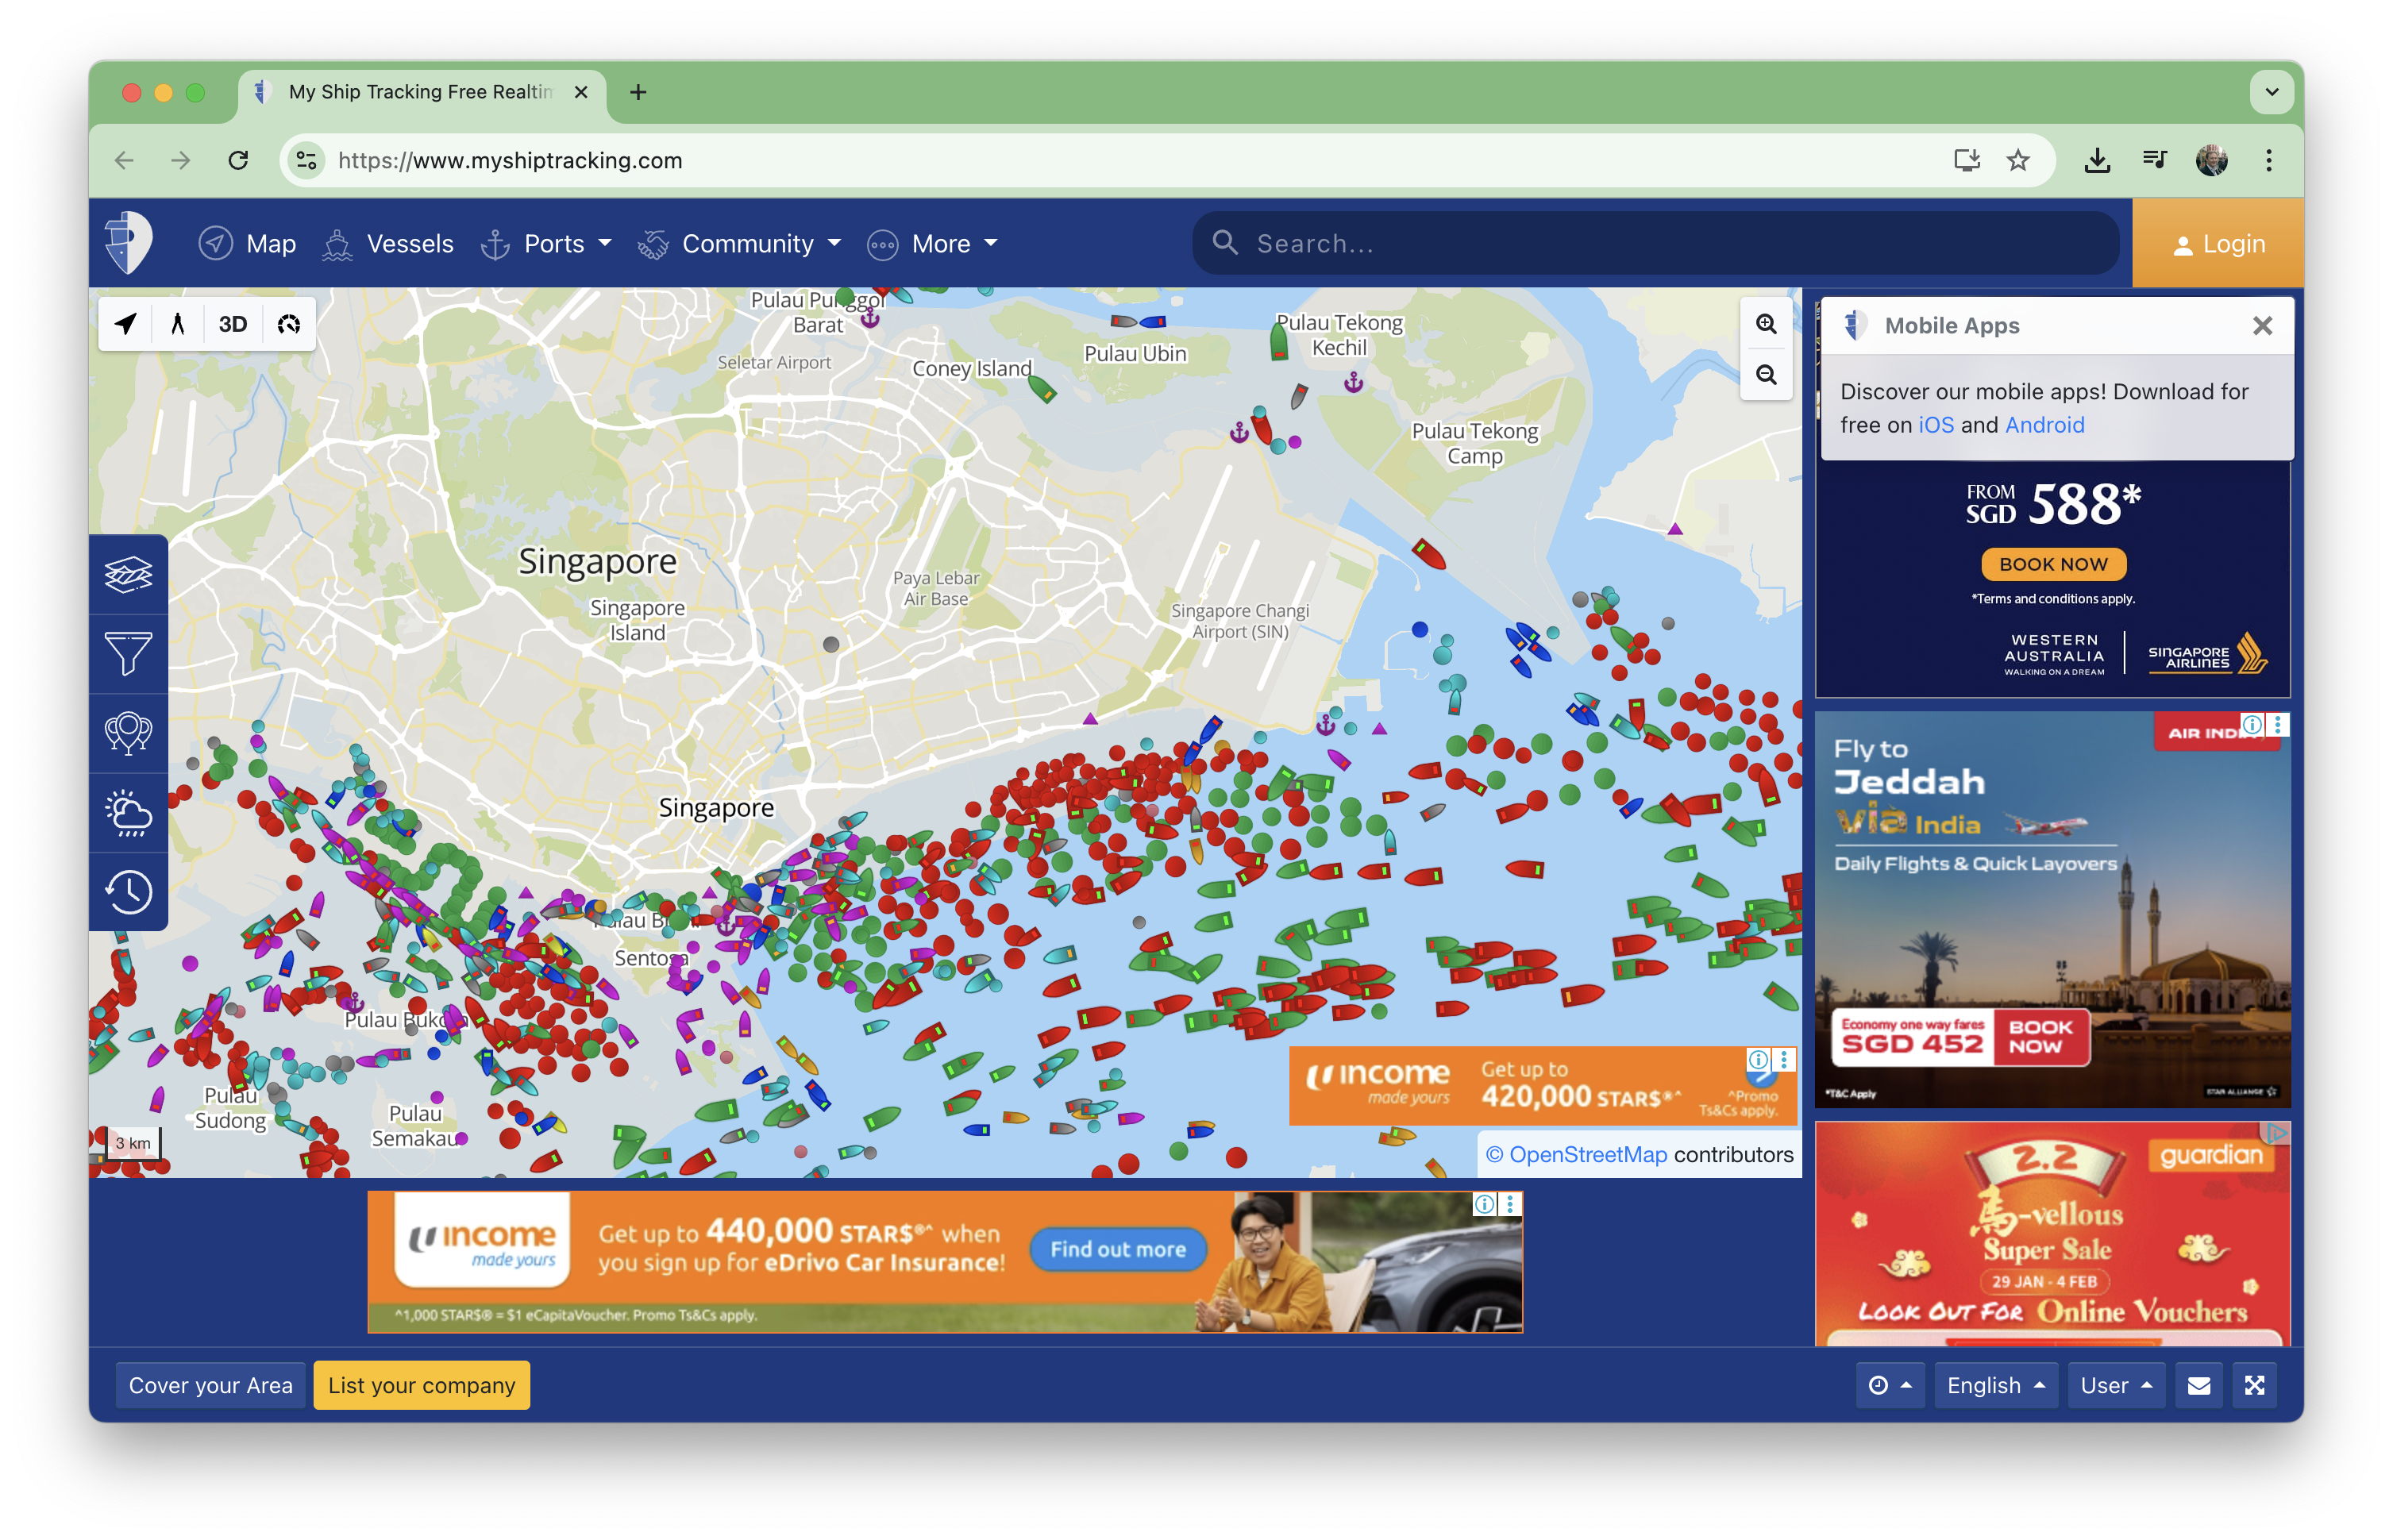Open the vessel filter tool

[x=129, y=654]
